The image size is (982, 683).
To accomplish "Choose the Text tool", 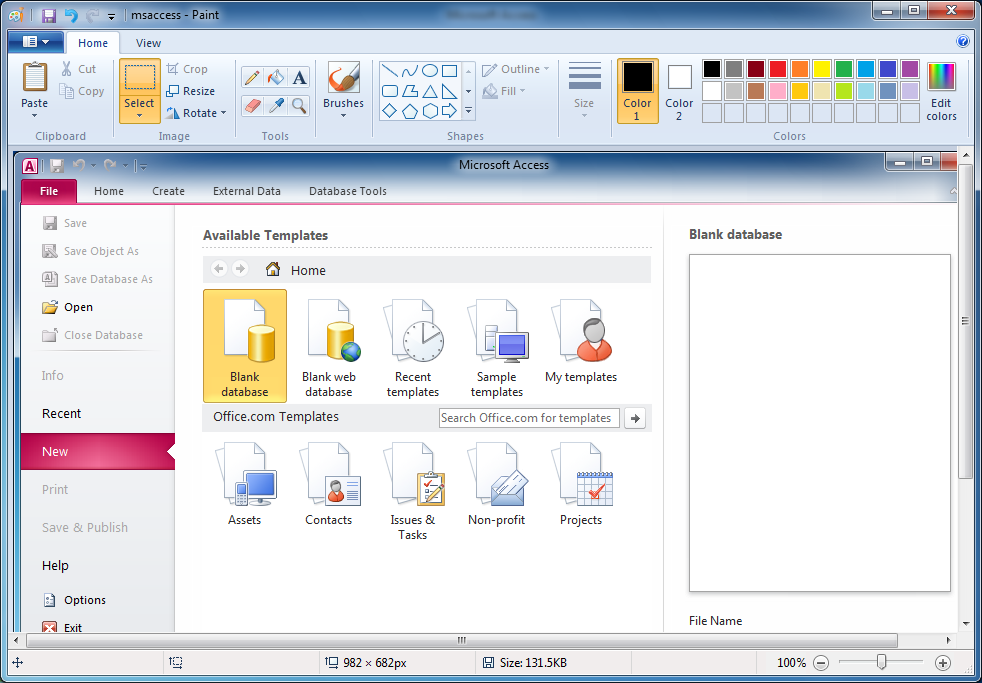I will pyautogui.click(x=299, y=78).
